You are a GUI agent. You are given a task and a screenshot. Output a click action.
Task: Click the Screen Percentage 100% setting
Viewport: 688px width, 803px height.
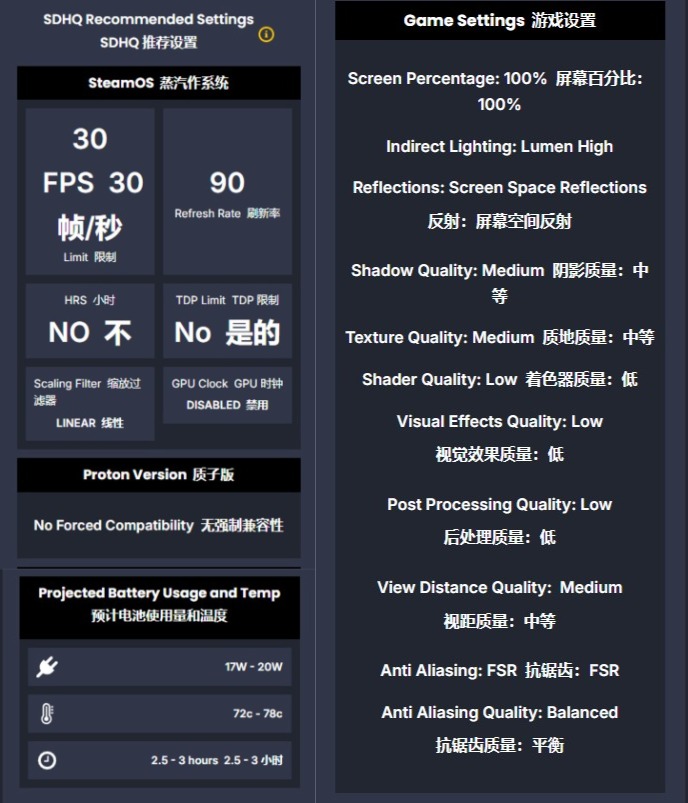click(x=499, y=91)
